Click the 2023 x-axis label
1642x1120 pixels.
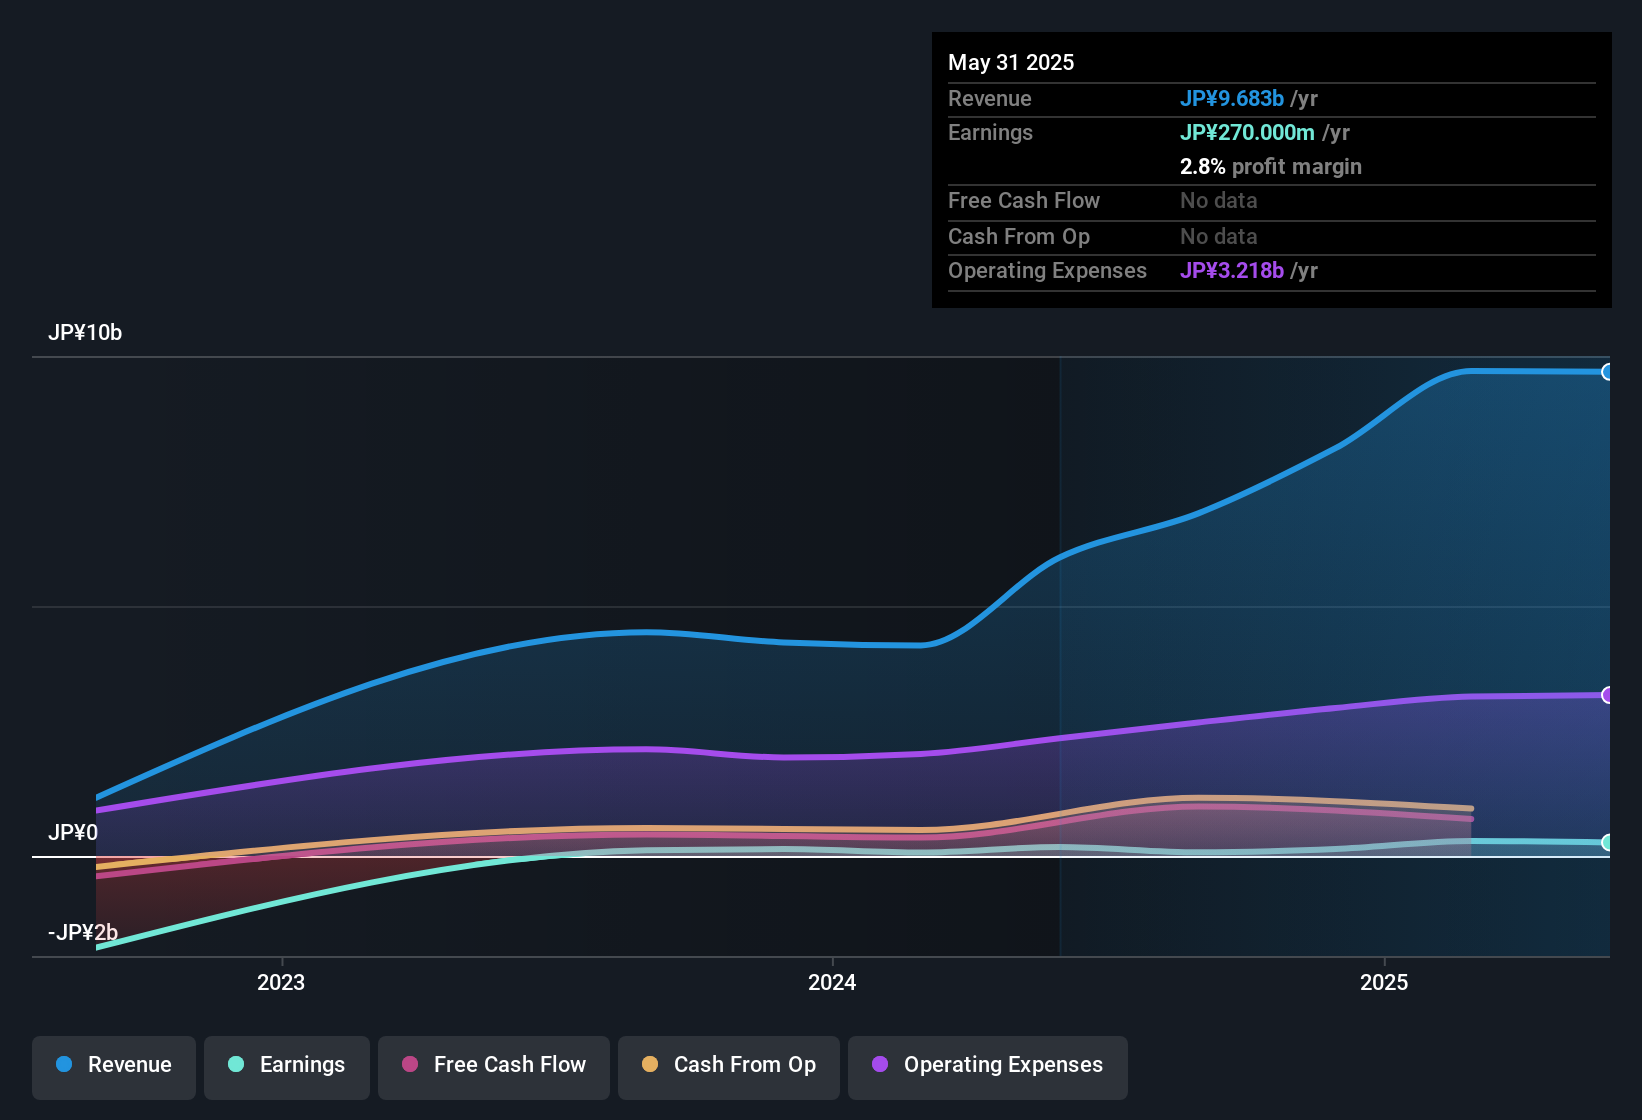tap(281, 983)
